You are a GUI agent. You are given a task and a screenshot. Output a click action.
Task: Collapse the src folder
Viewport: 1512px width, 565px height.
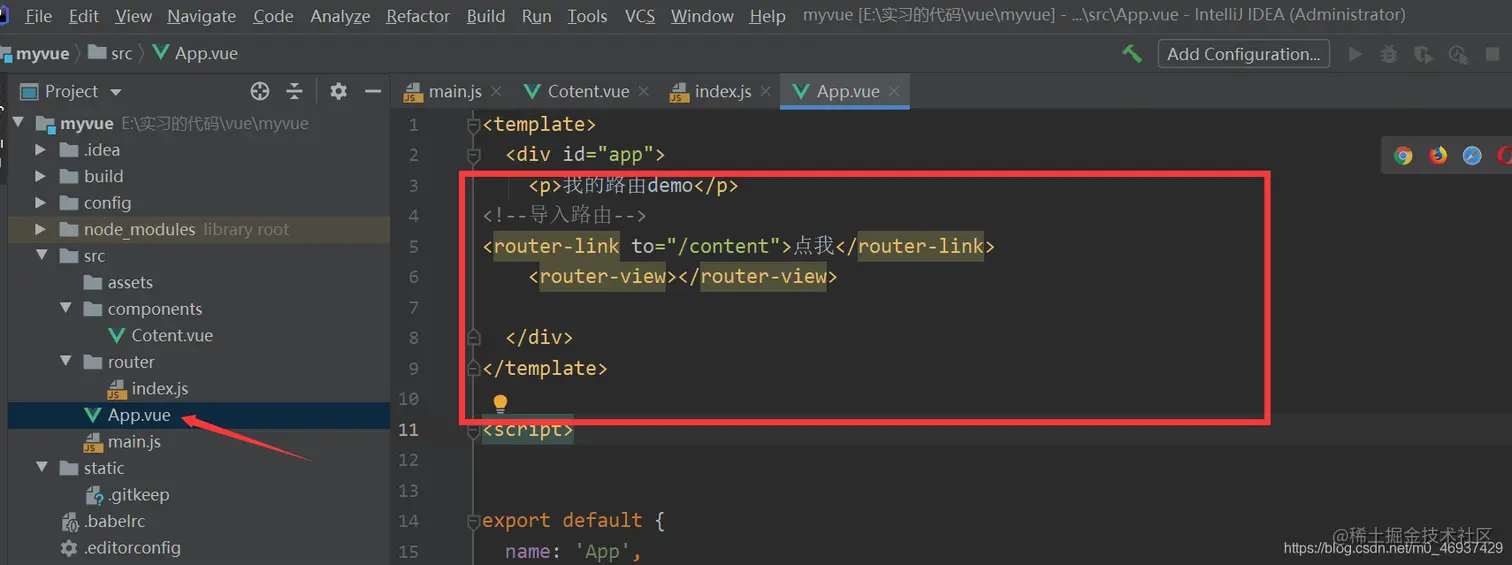point(41,256)
